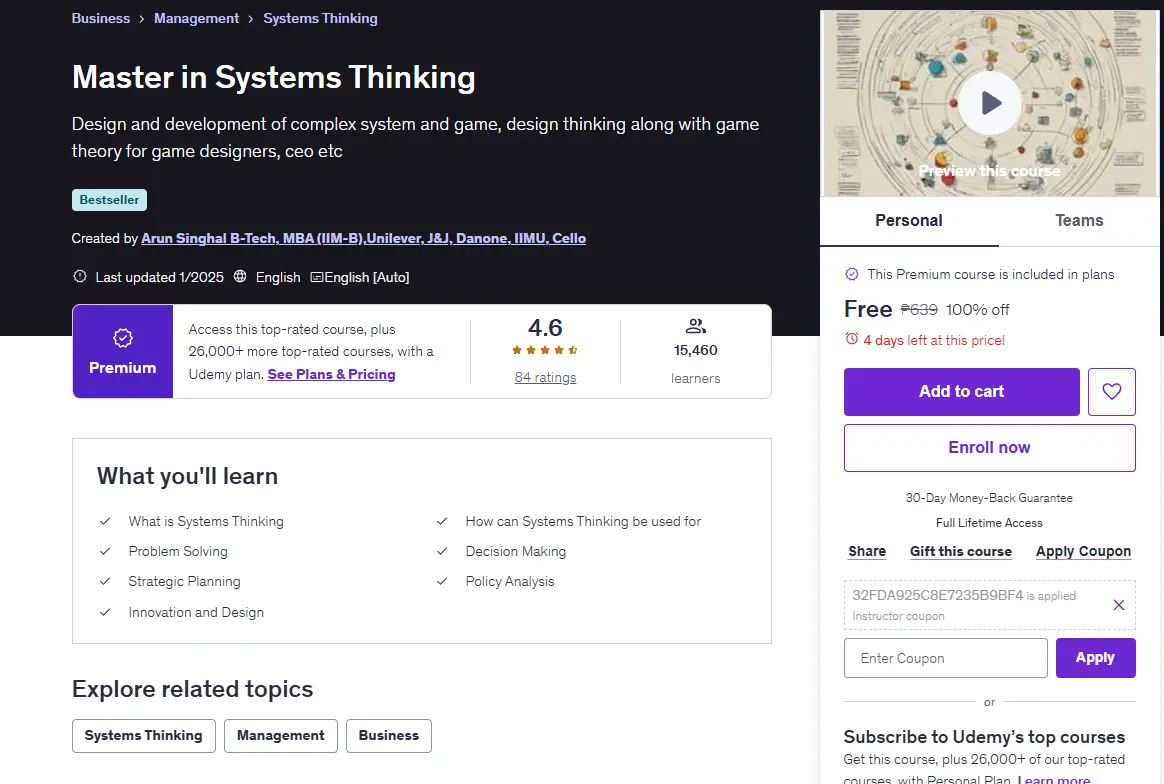Image resolution: width=1164 pixels, height=784 pixels.
Task: Click '4 days left at this price!' text
Action: 934,340
